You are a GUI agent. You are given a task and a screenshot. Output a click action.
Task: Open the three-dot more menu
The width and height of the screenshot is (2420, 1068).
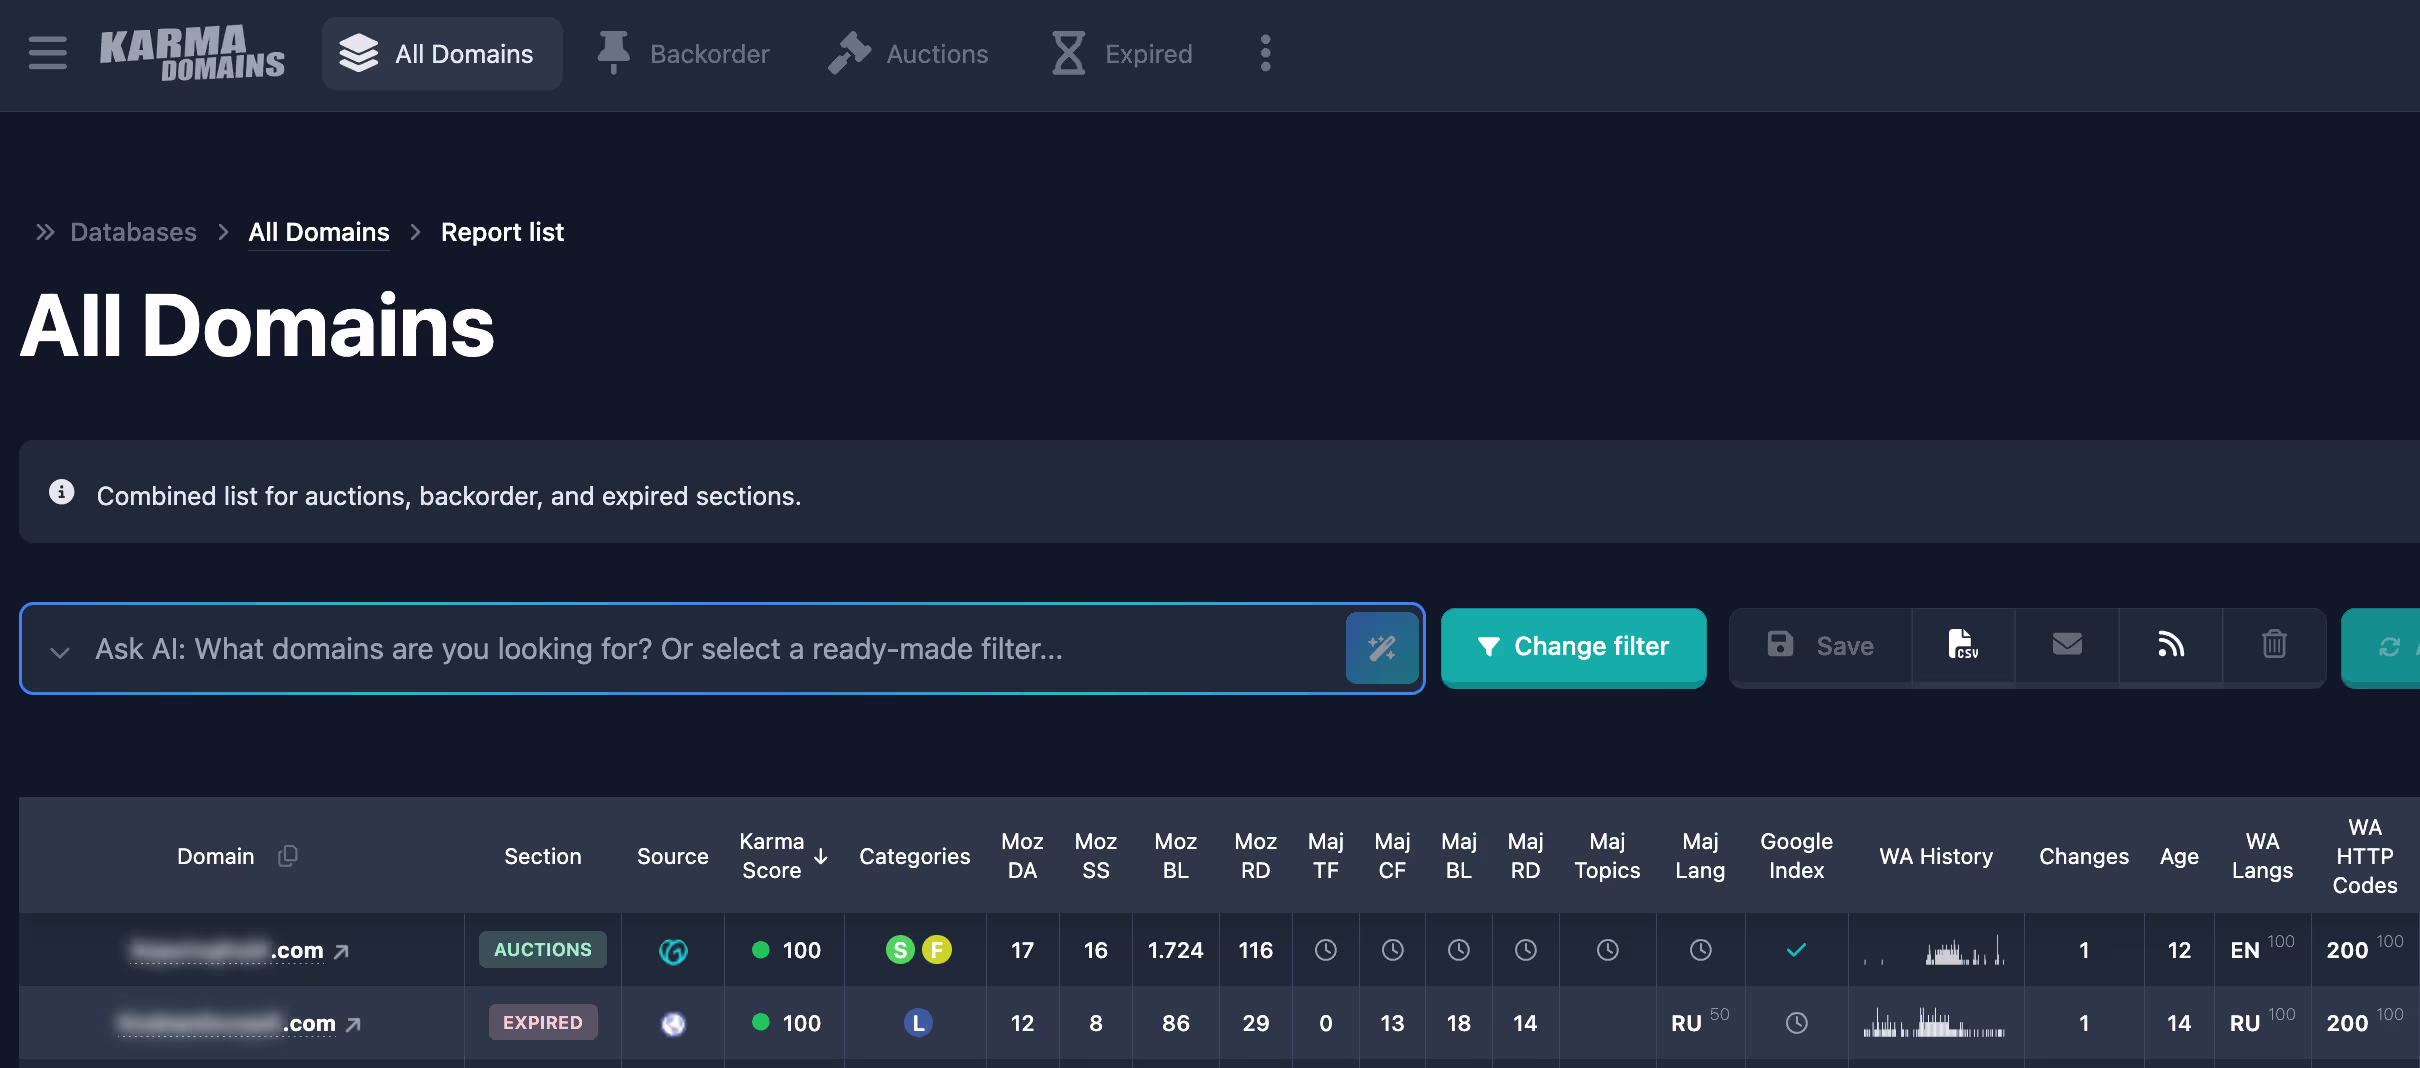pos(1265,53)
